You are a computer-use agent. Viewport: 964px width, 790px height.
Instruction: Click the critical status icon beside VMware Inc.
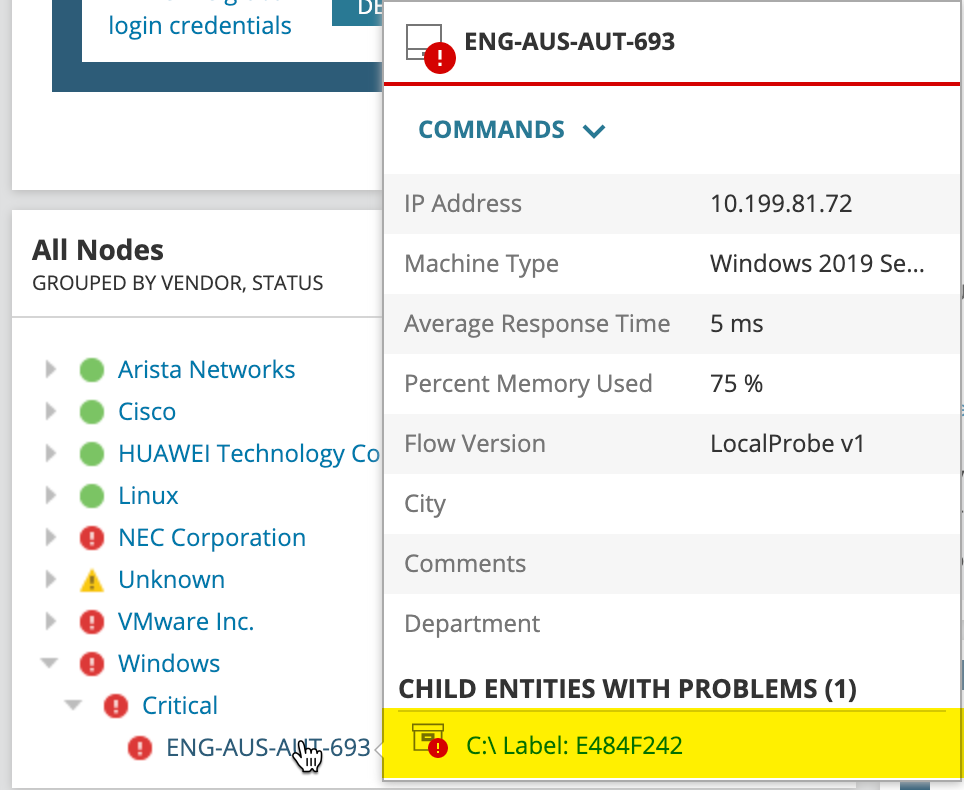pyautogui.click(x=92, y=622)
